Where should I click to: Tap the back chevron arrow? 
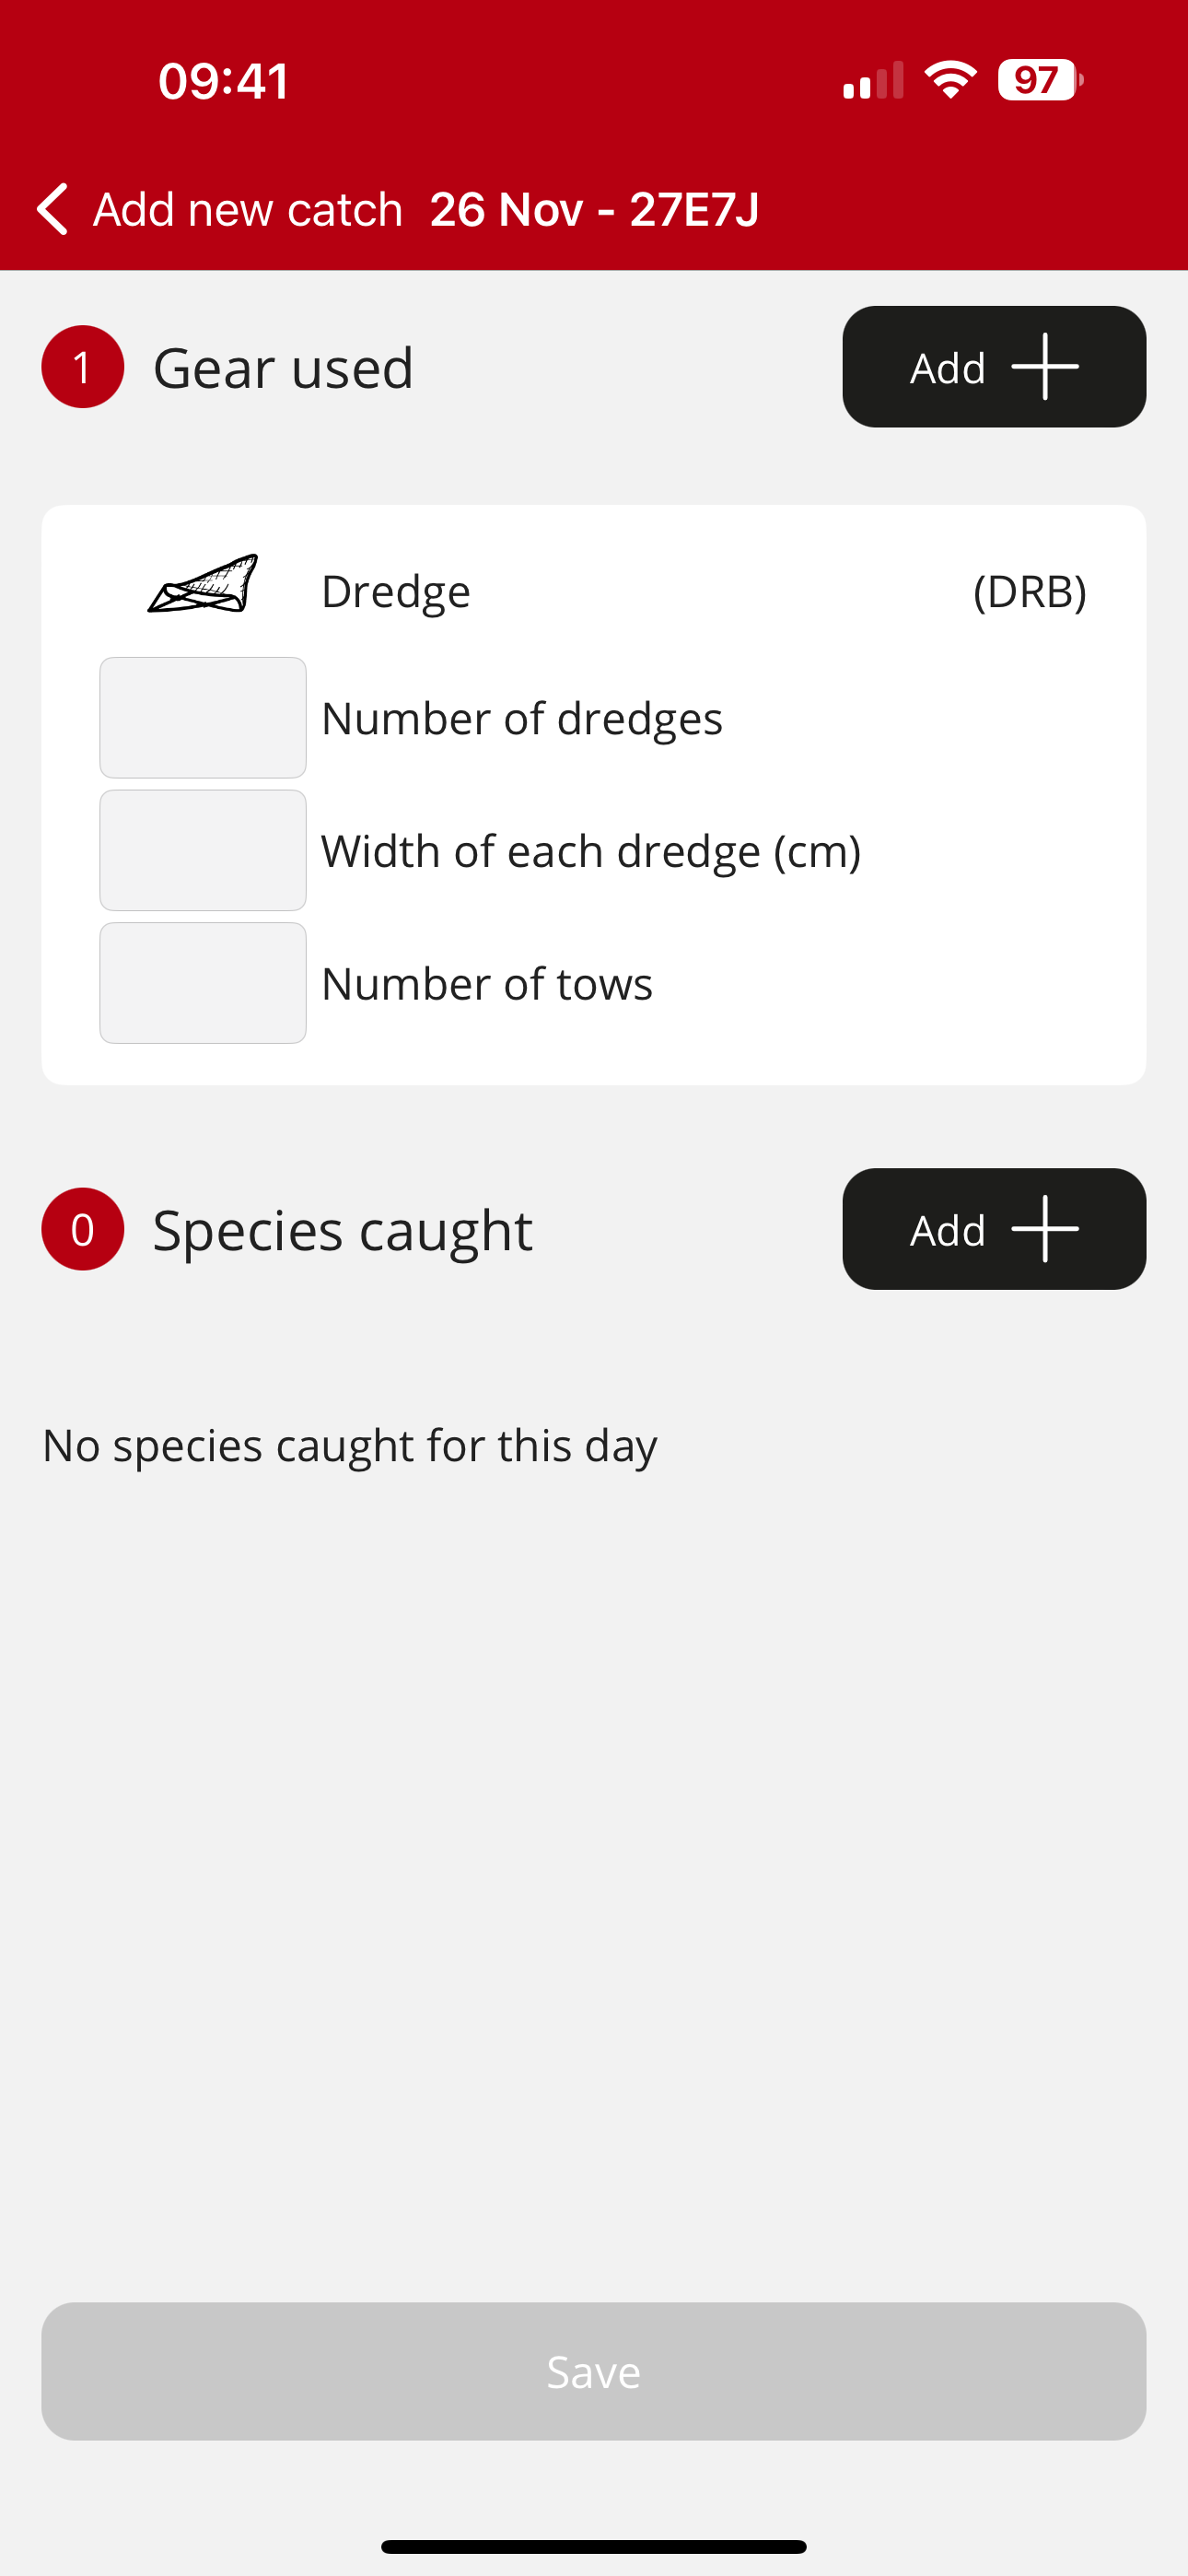pyautogui.click(x=53, y=209)
